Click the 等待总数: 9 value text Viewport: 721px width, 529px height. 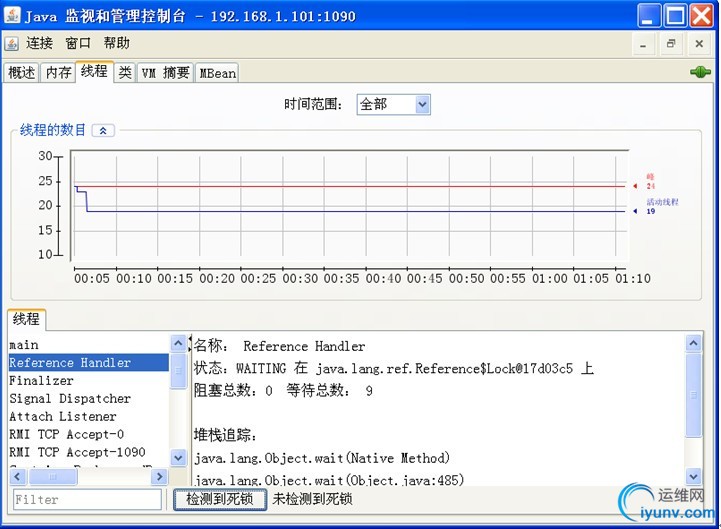point(329,391)
